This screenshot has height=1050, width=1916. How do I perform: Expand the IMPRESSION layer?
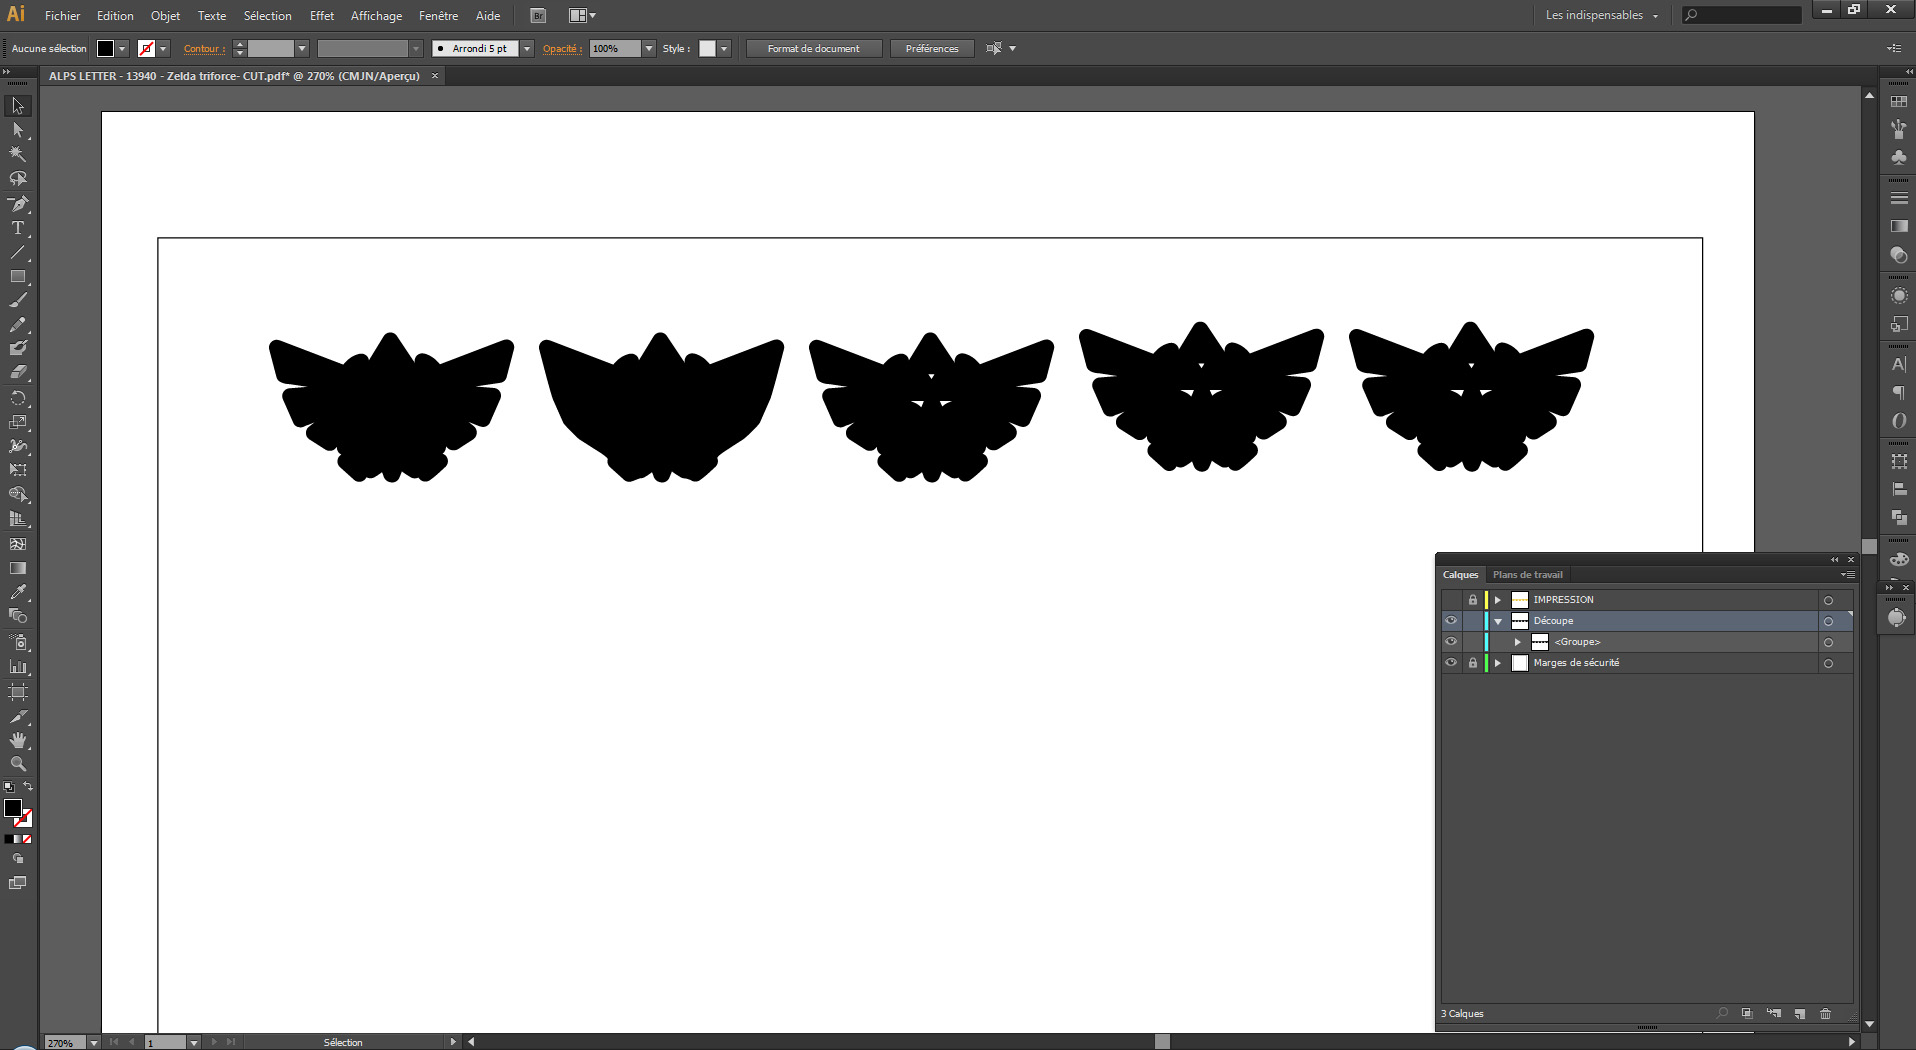(1498, 600)
